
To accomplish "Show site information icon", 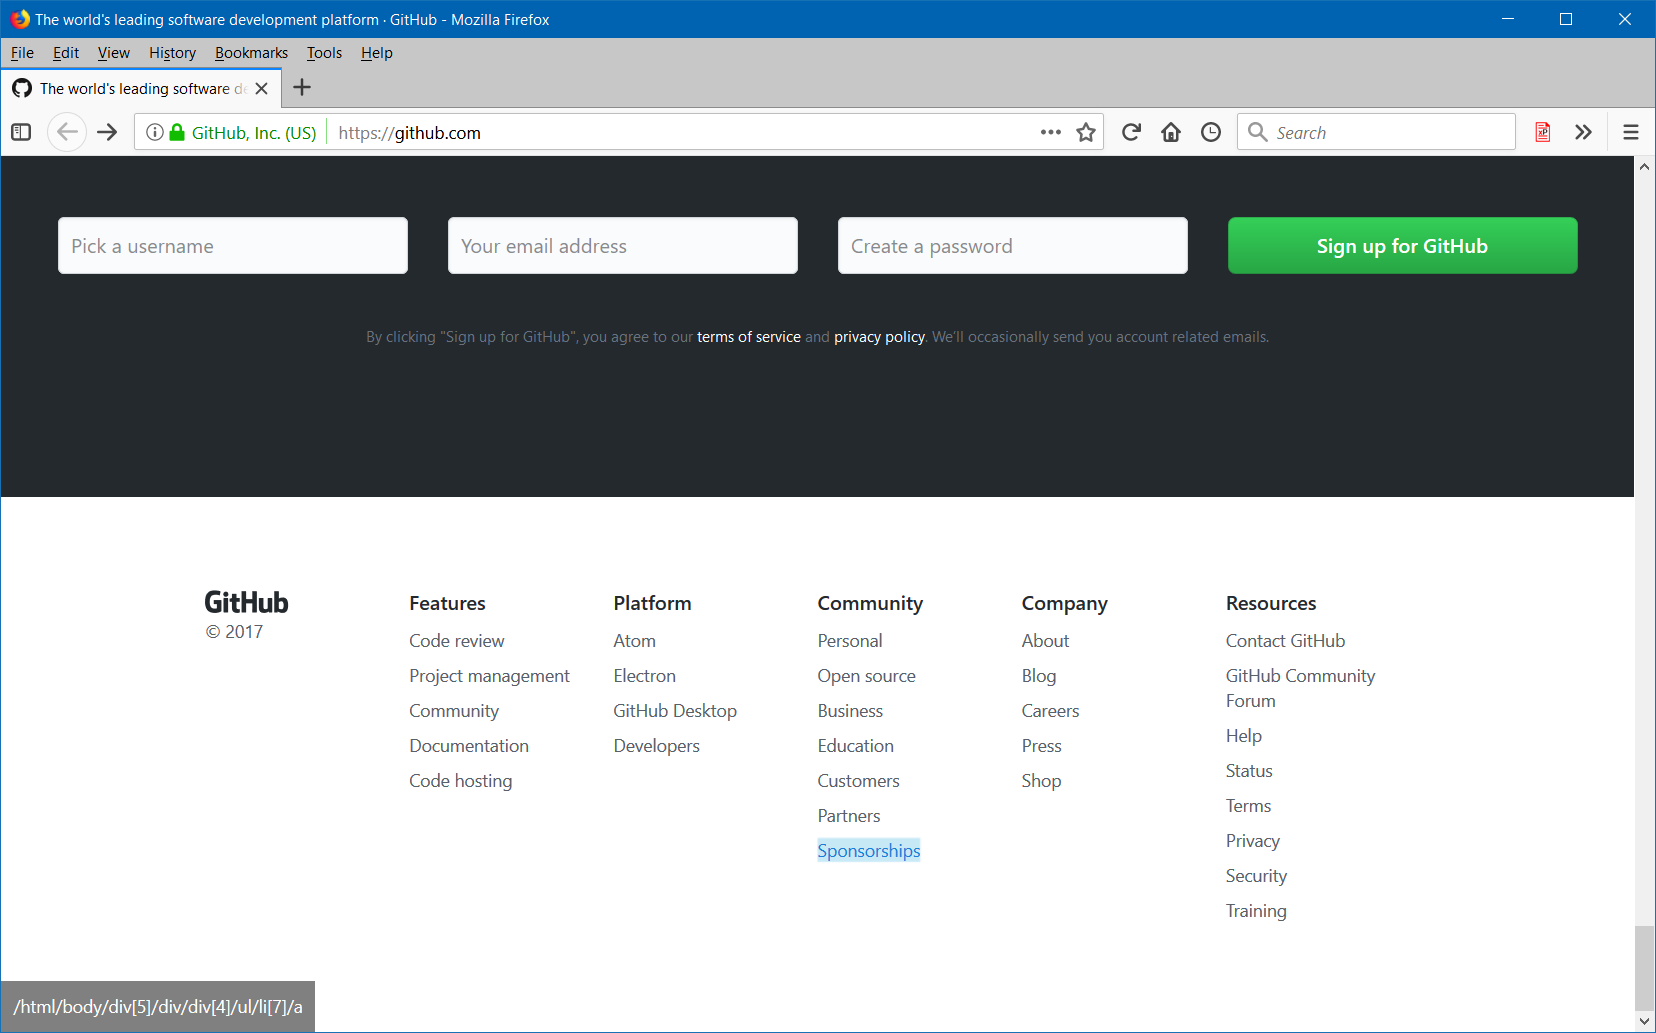I will pyautogui.click(x=155, y=132).
